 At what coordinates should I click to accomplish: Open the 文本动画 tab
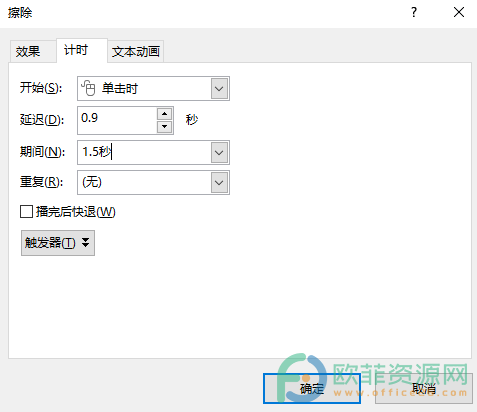point(136,51)
